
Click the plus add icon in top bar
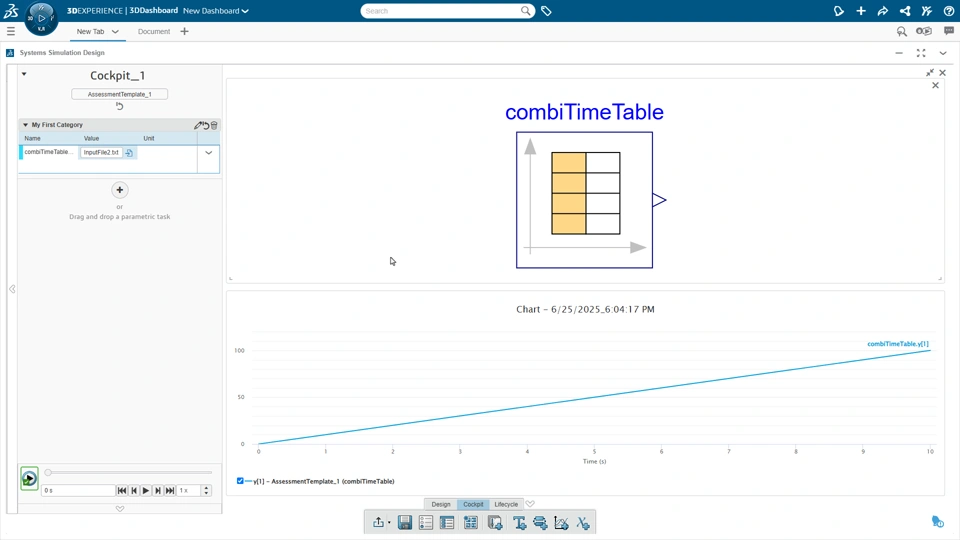coord(861,11)
